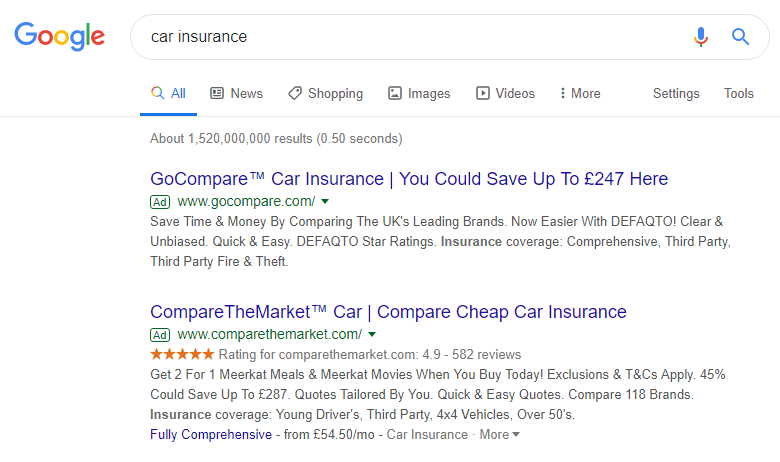780x462 pixels.
Task: Click the news icon beside News
Action: [217, 93]
